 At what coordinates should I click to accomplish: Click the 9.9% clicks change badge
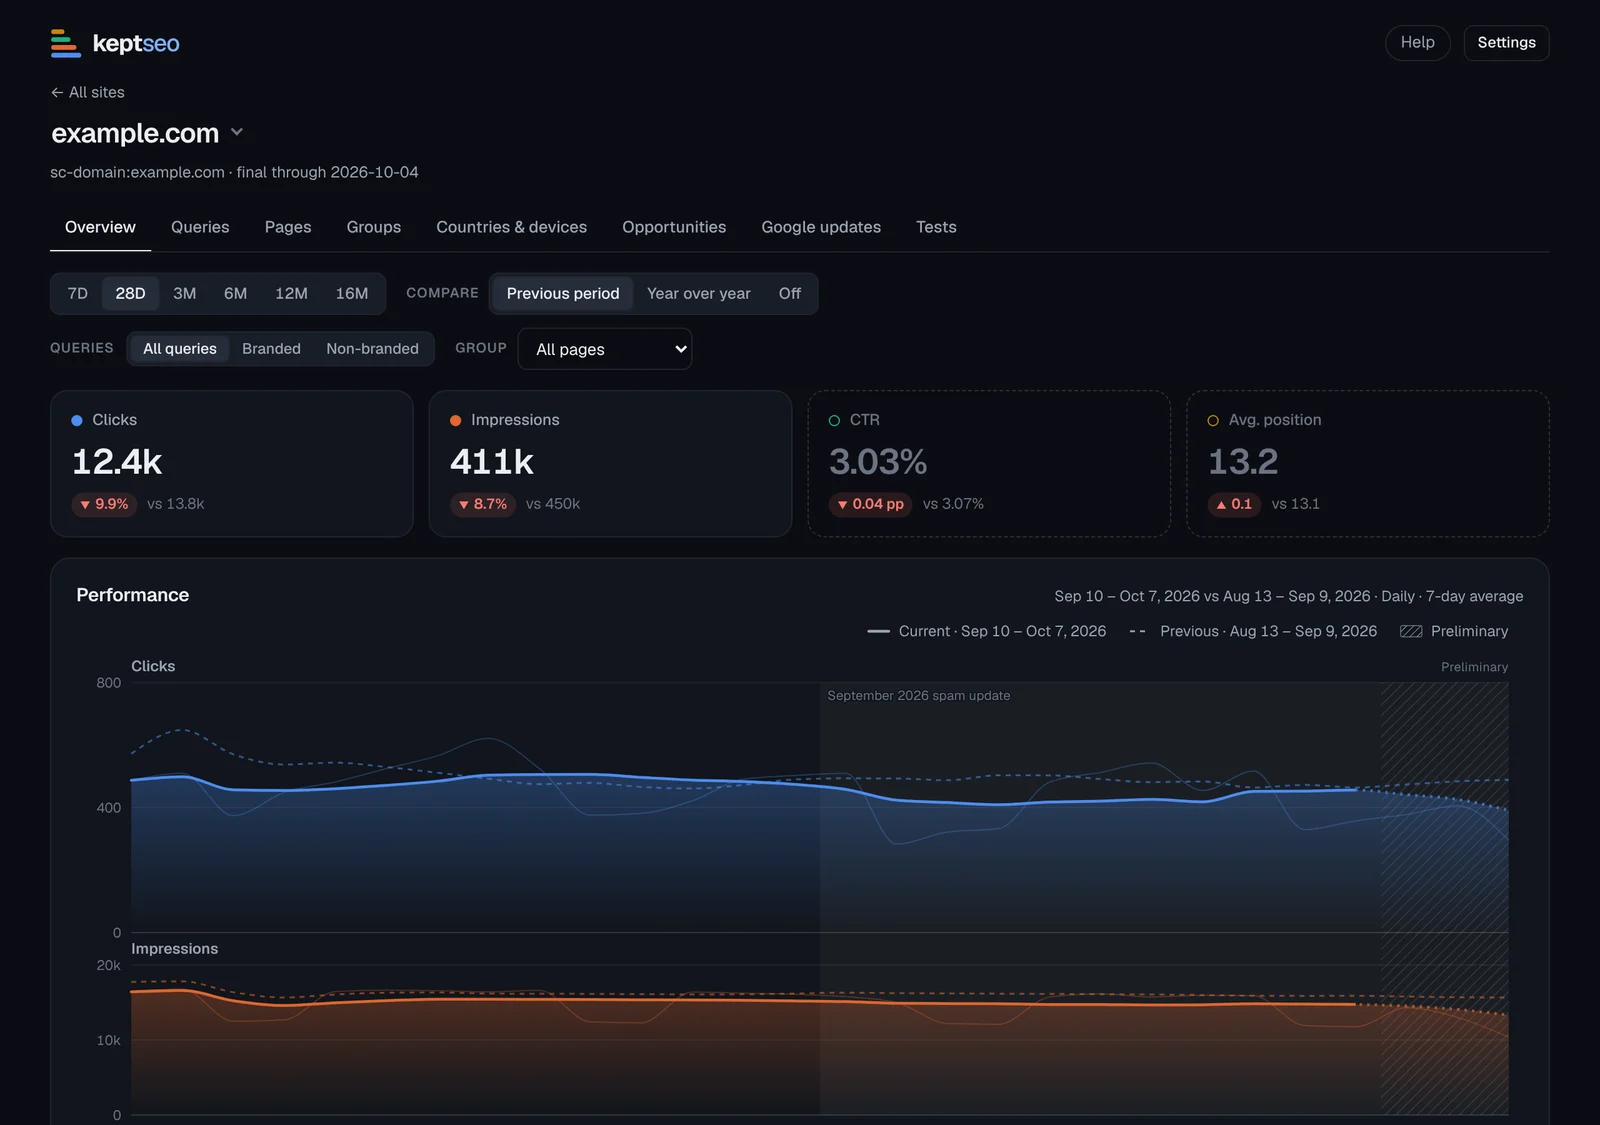click(104, 504)
